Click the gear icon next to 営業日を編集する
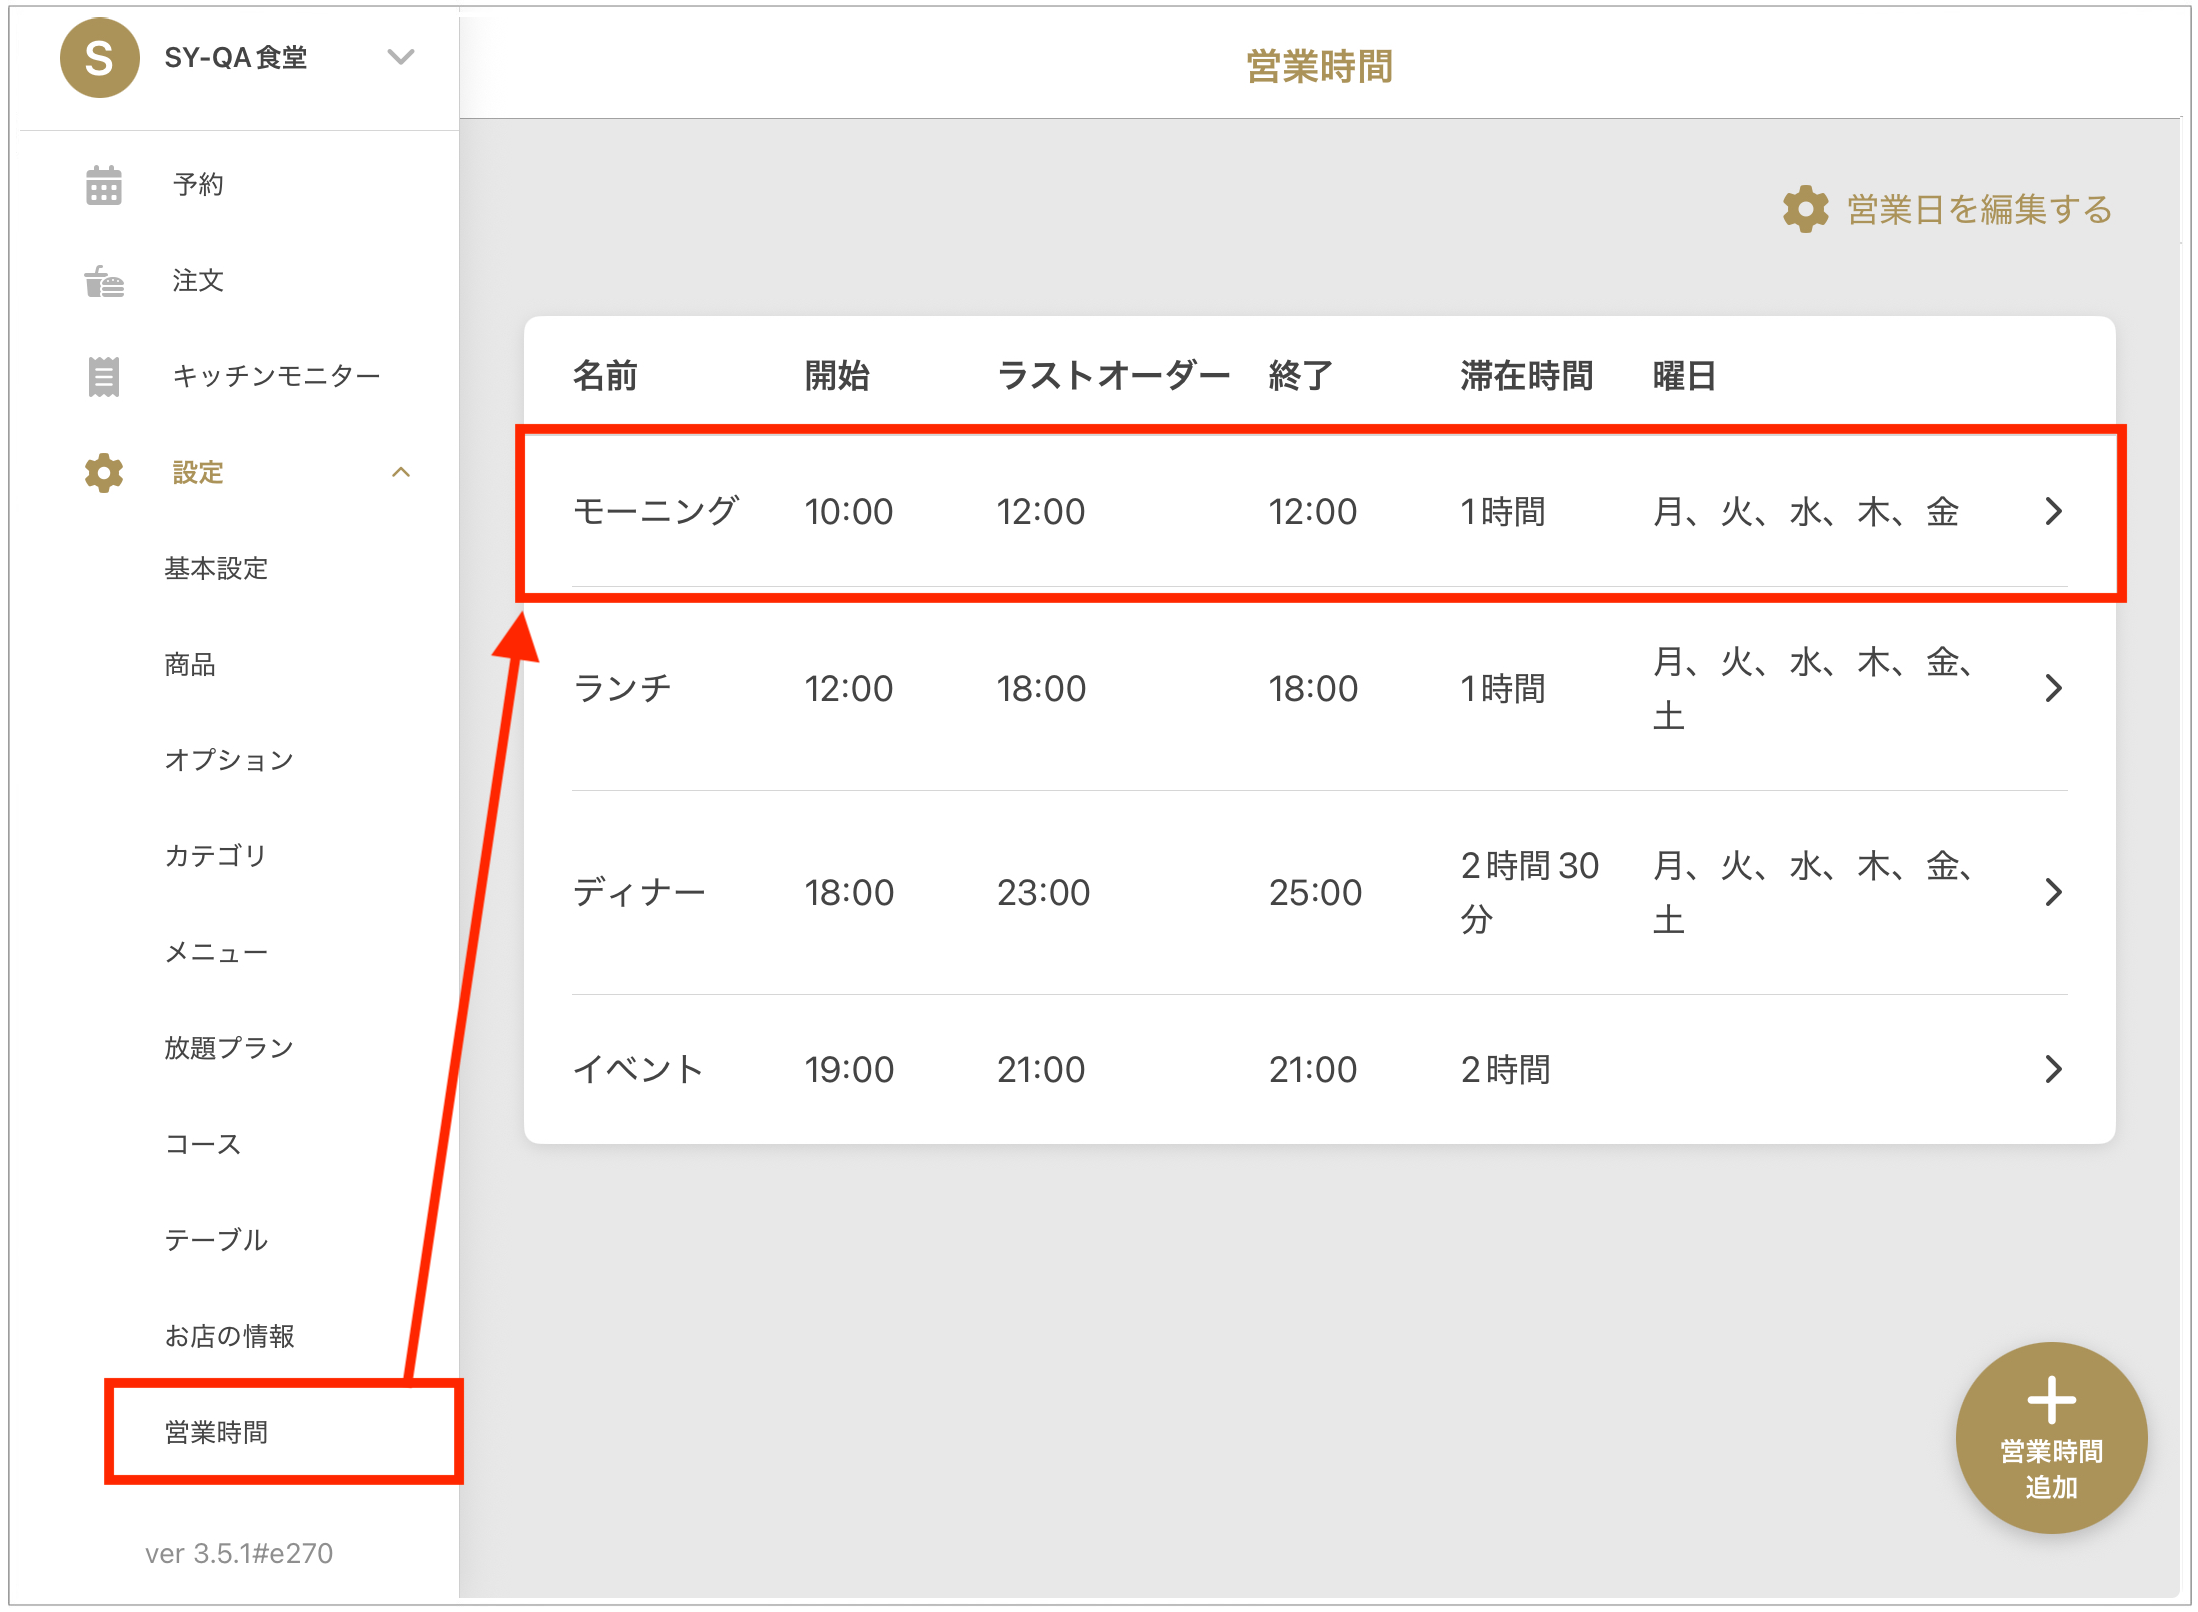2198x1612 pixels. click(1805, 210)
